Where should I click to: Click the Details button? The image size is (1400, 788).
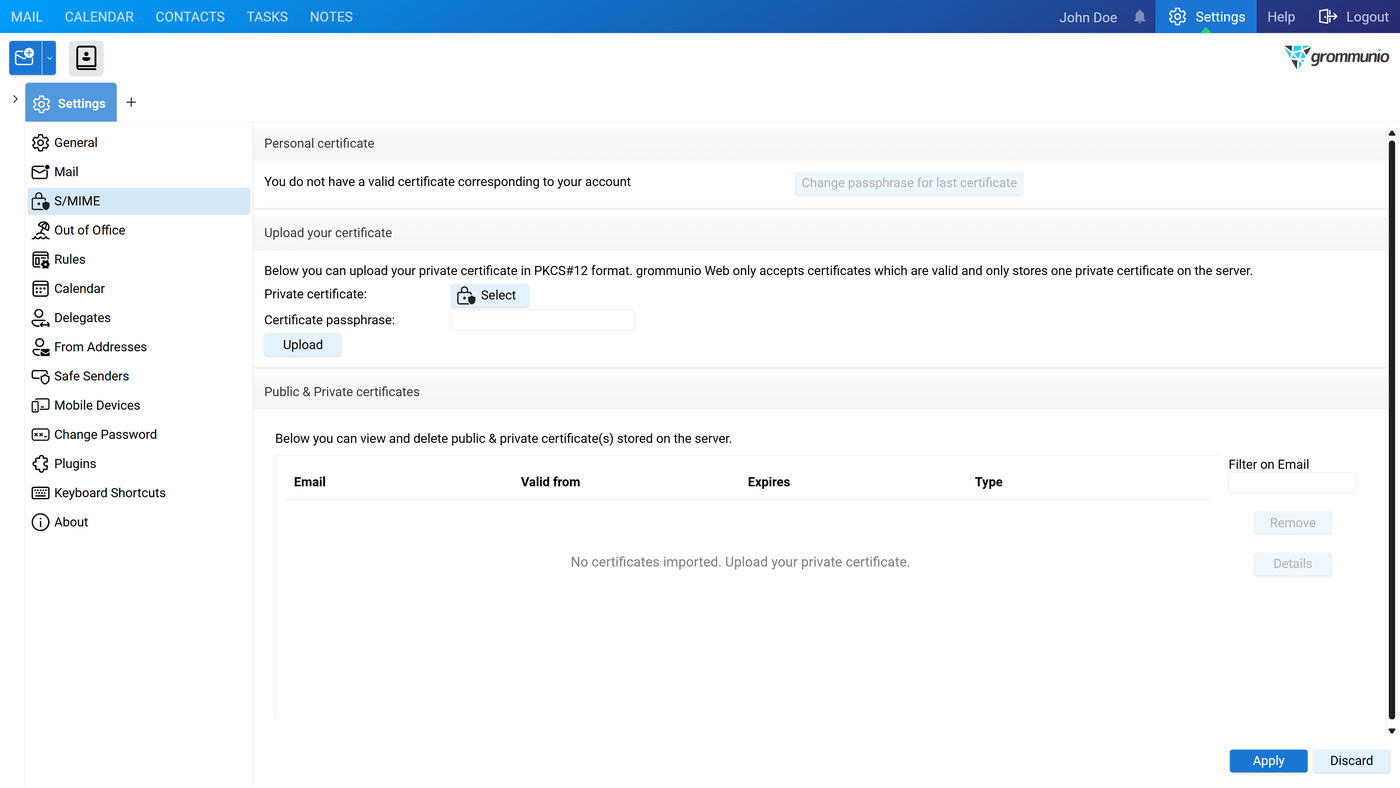(1293, 564)
